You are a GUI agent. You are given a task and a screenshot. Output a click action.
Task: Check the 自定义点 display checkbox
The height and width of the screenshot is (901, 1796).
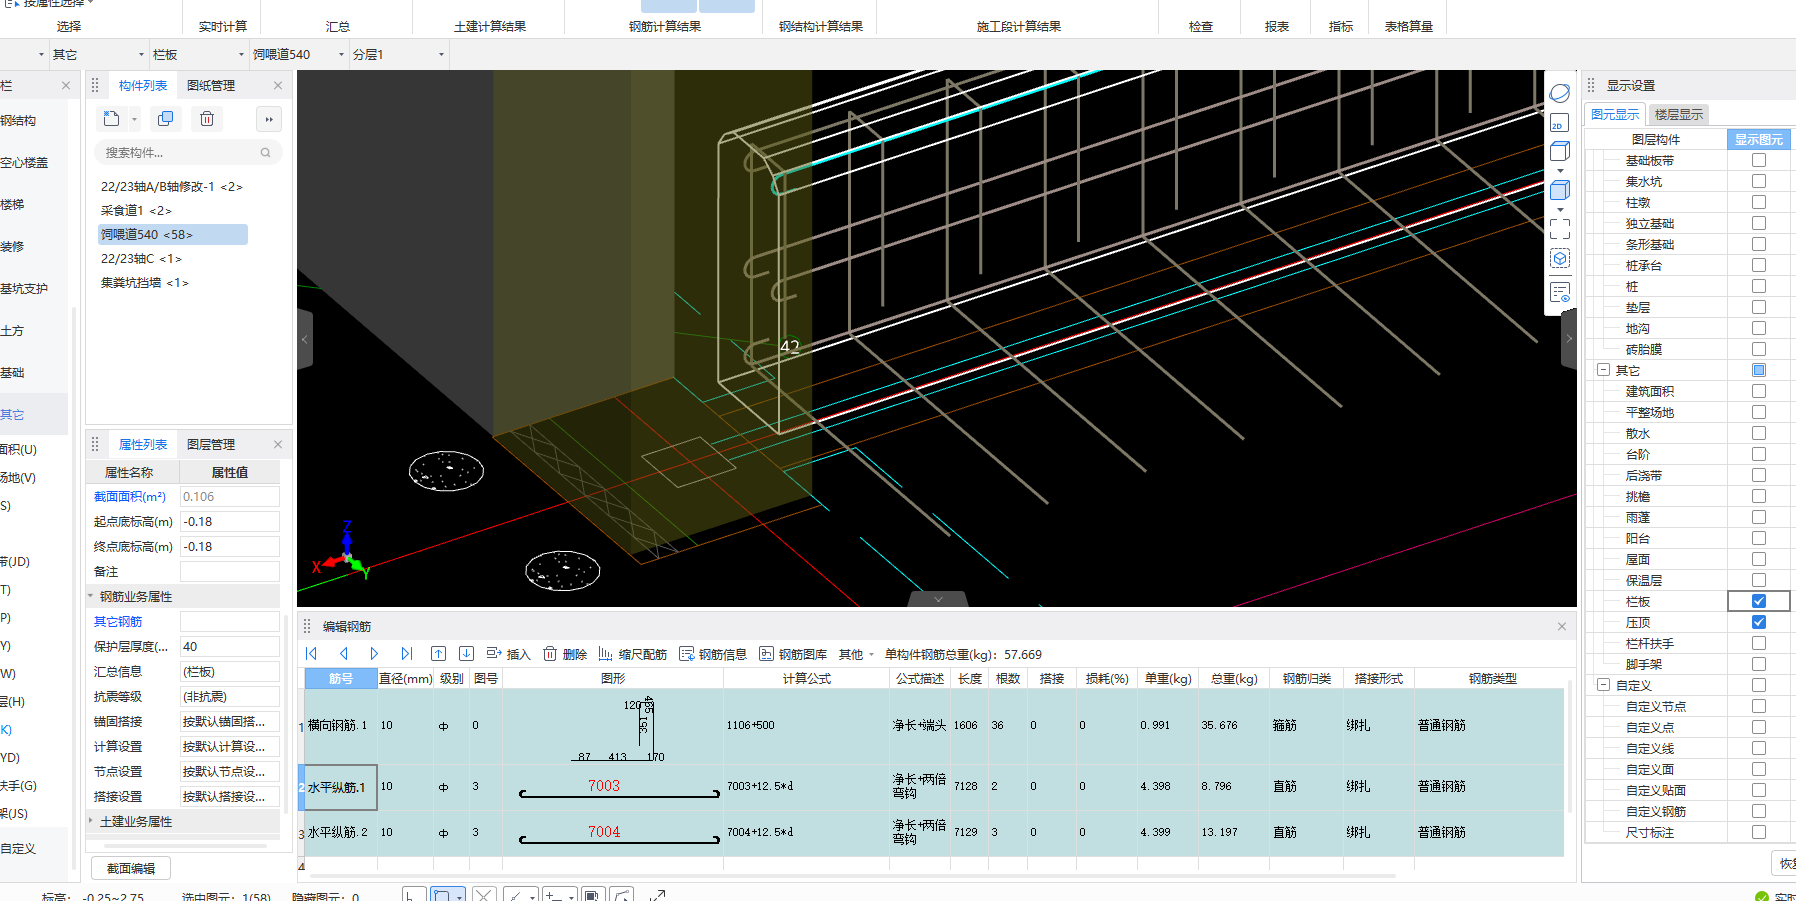1759,727
